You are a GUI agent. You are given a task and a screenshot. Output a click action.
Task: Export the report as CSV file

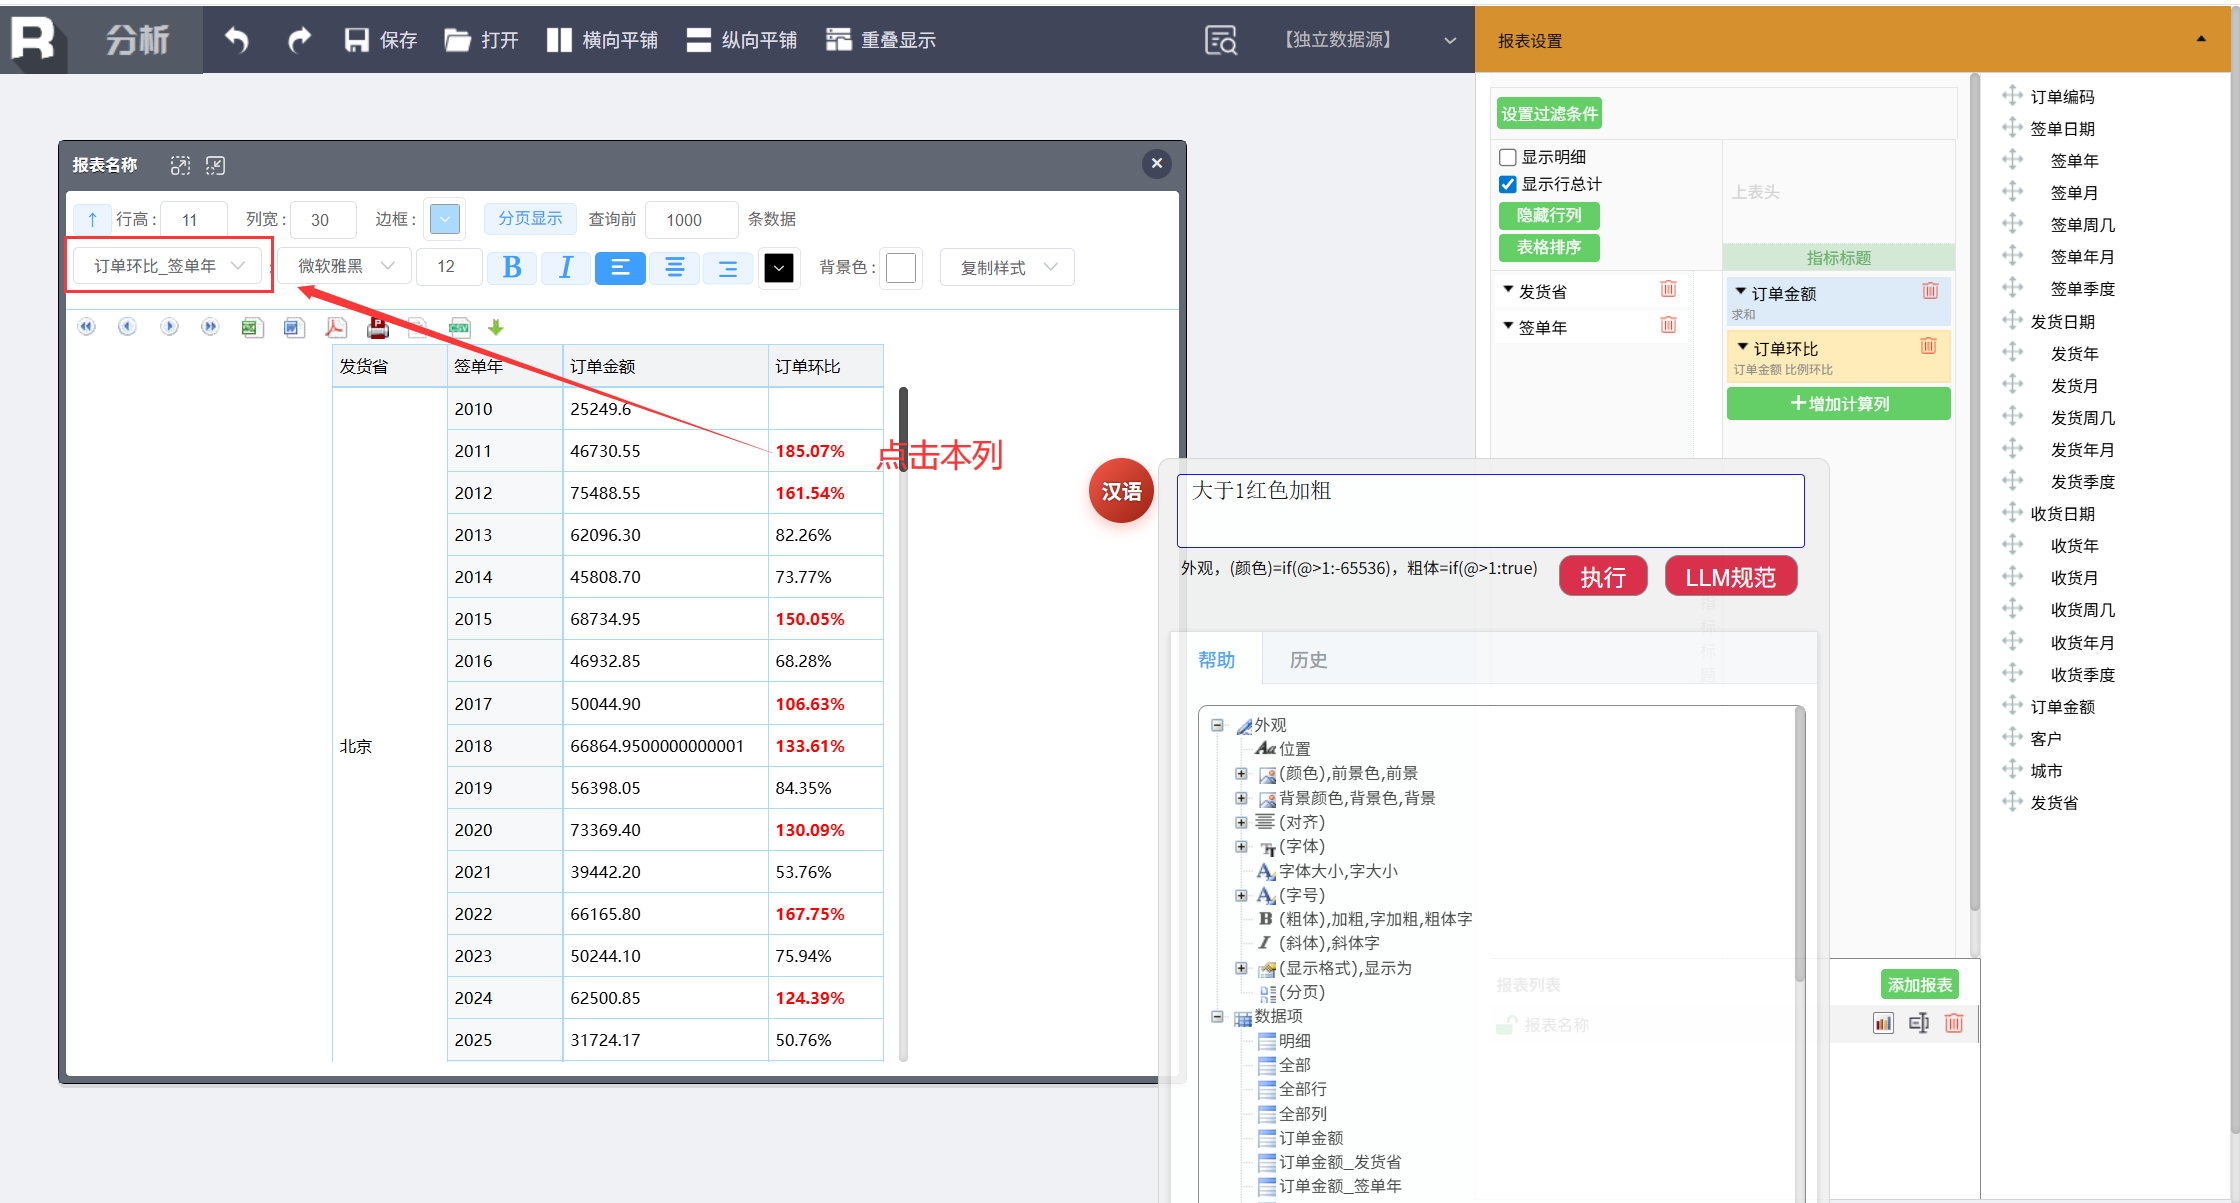[459, 327]
